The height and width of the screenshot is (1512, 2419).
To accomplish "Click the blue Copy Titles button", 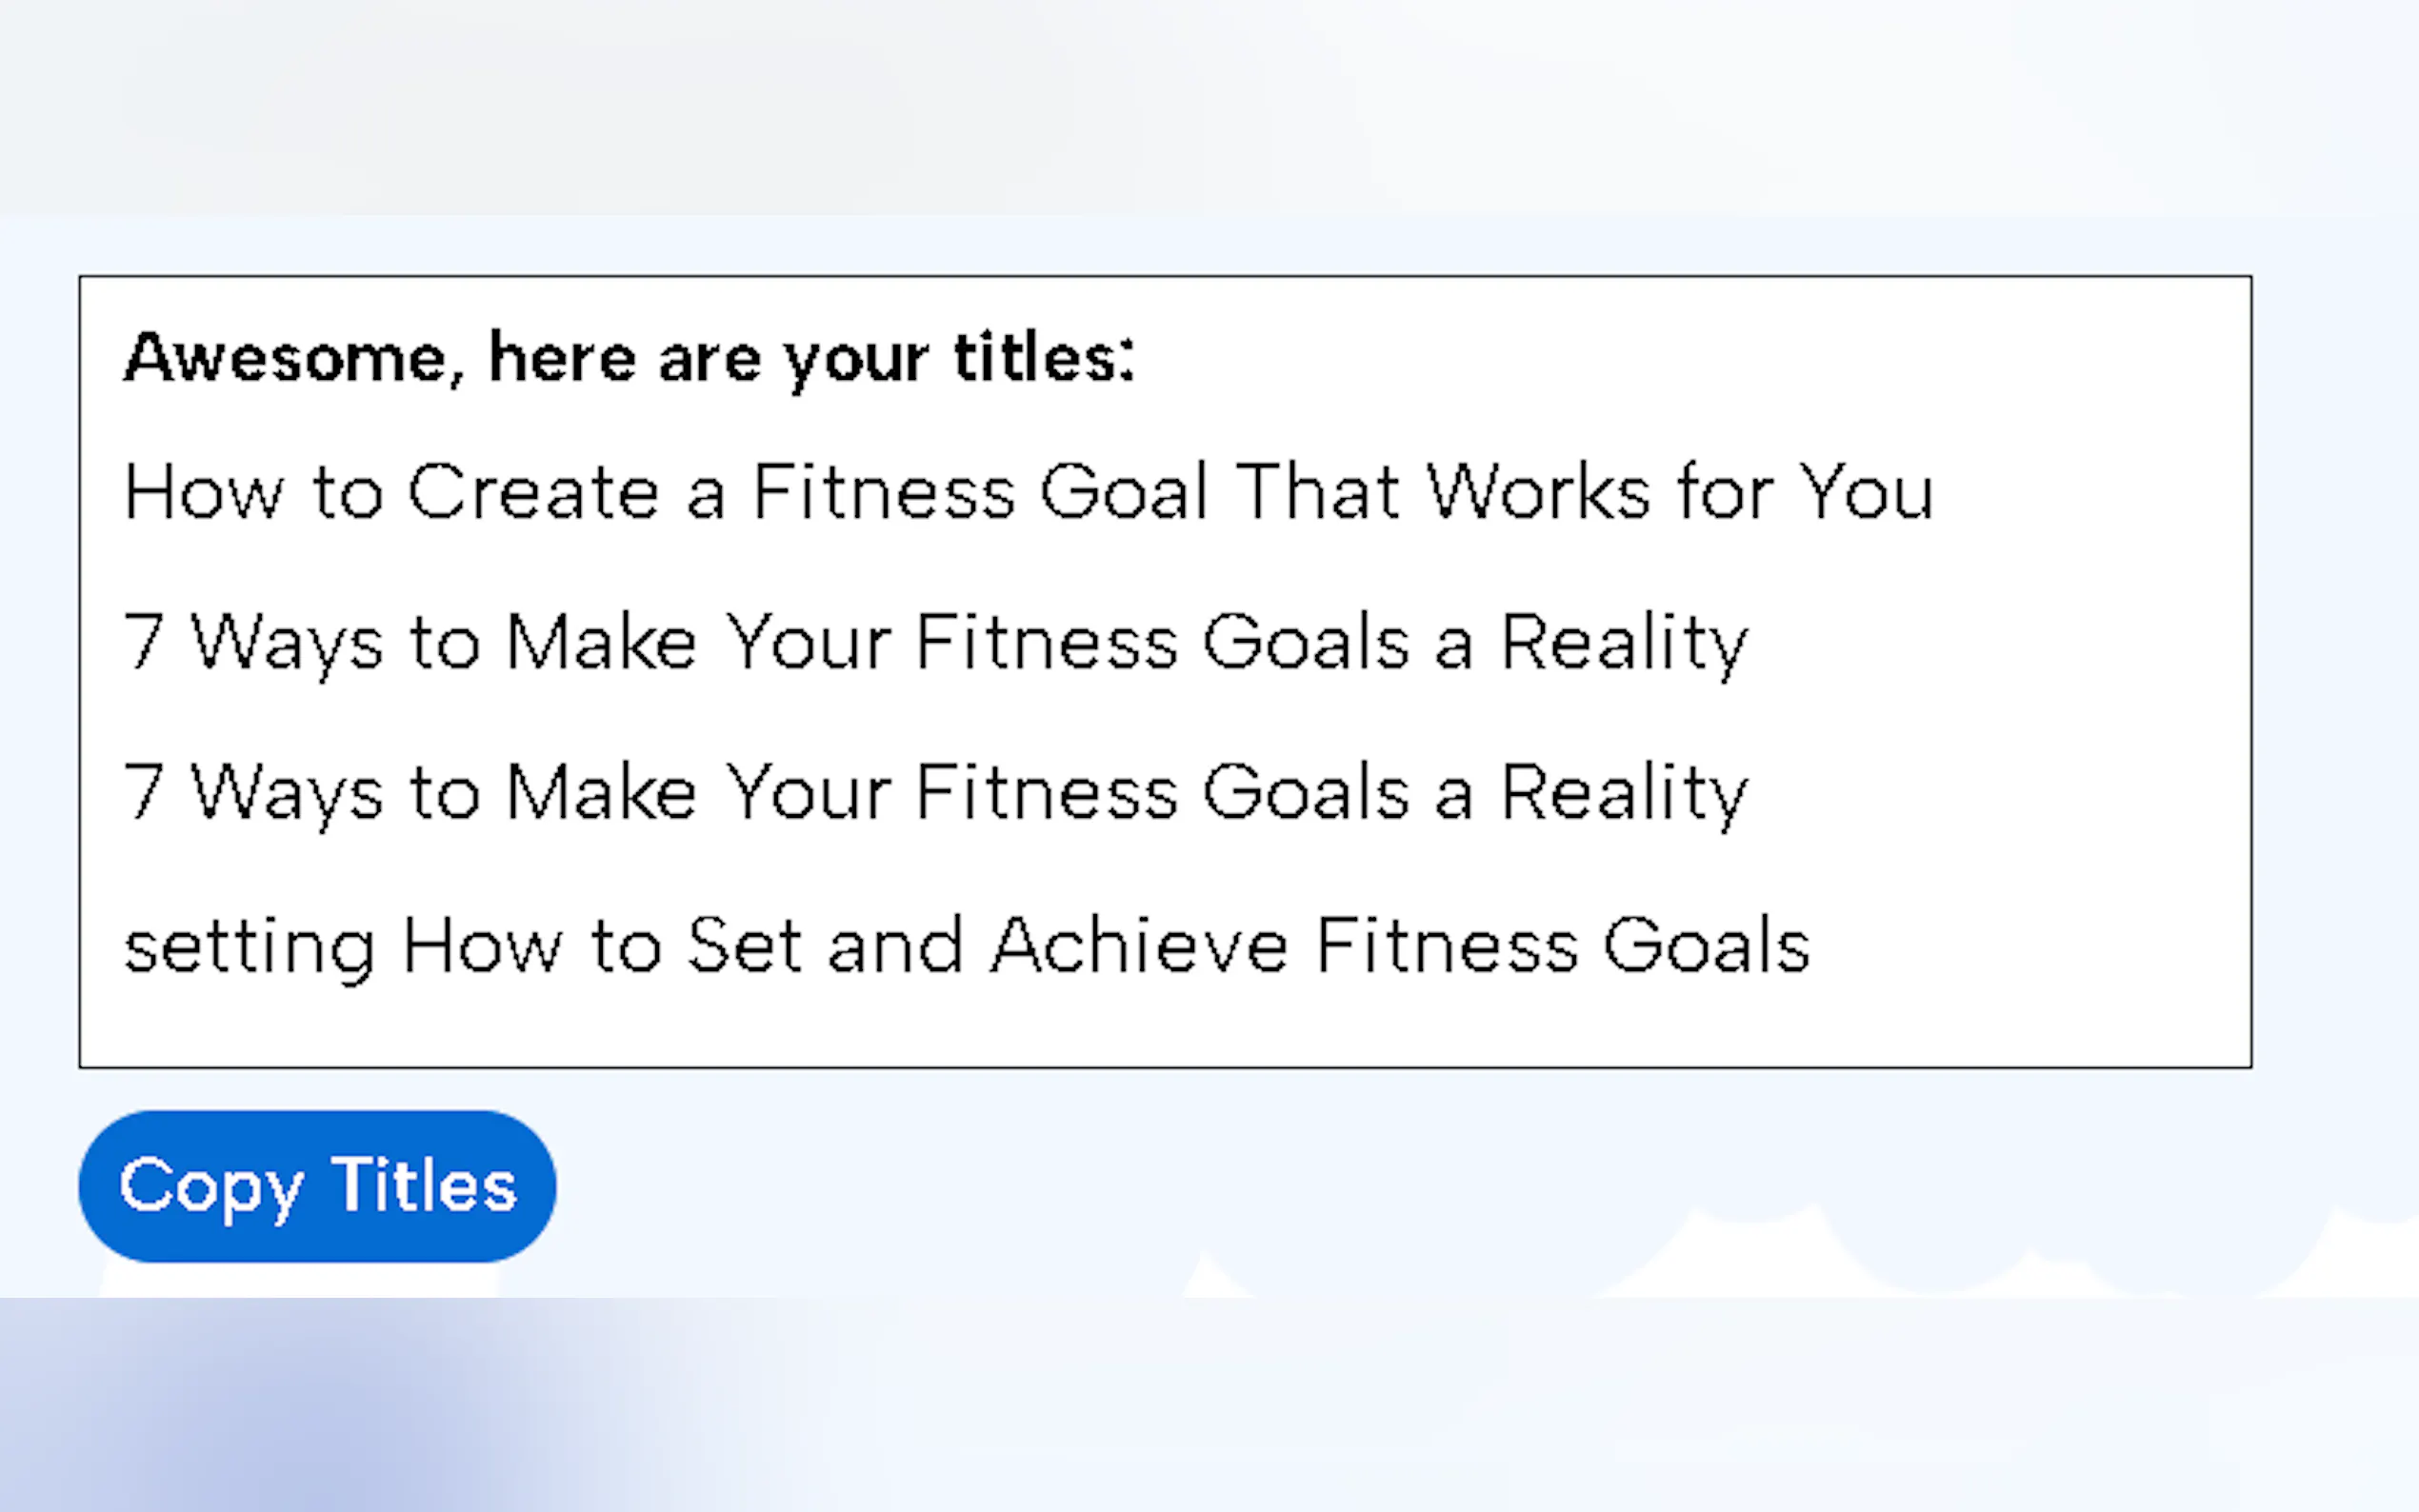I will (317, 1186).
